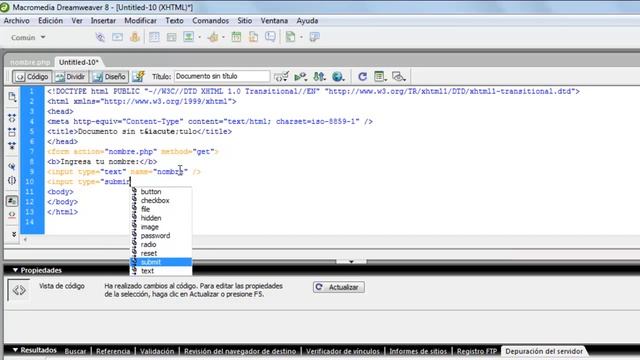Switch to Diseño design view
Viewport: 640px width, 360px height.
[109, 77]
